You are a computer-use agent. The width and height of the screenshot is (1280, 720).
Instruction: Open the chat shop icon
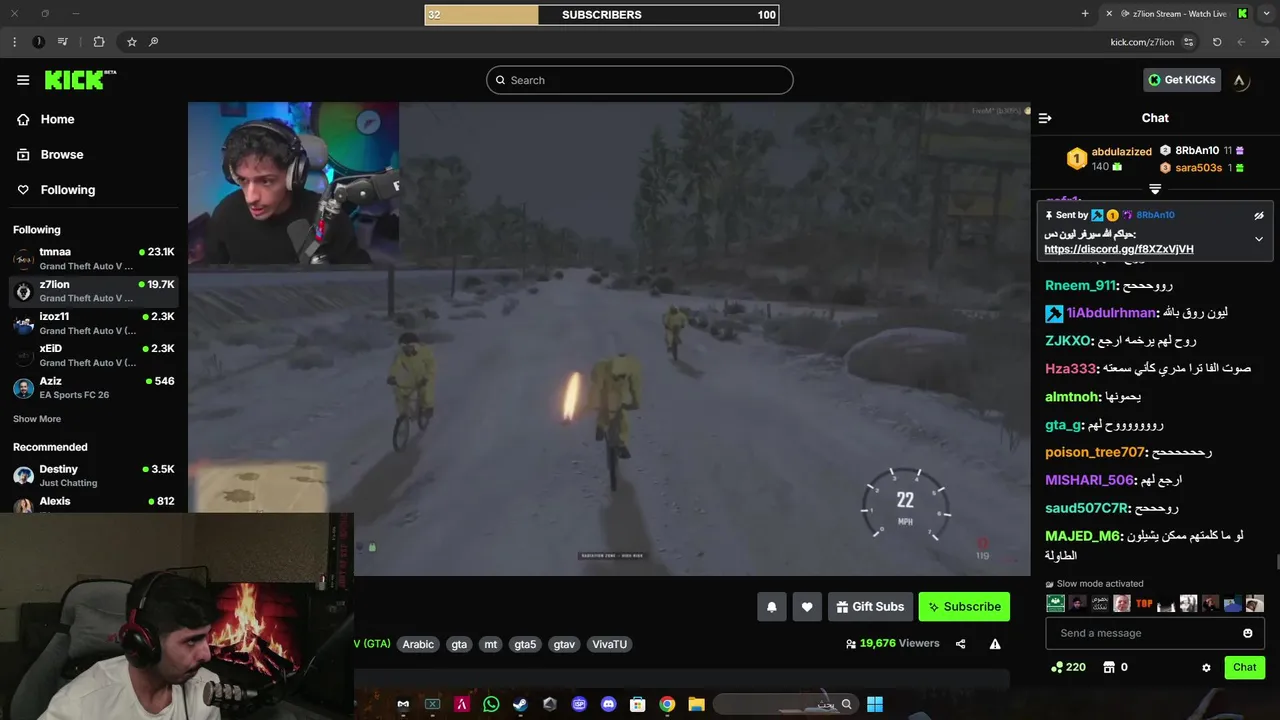click(x=1109, y=667)
